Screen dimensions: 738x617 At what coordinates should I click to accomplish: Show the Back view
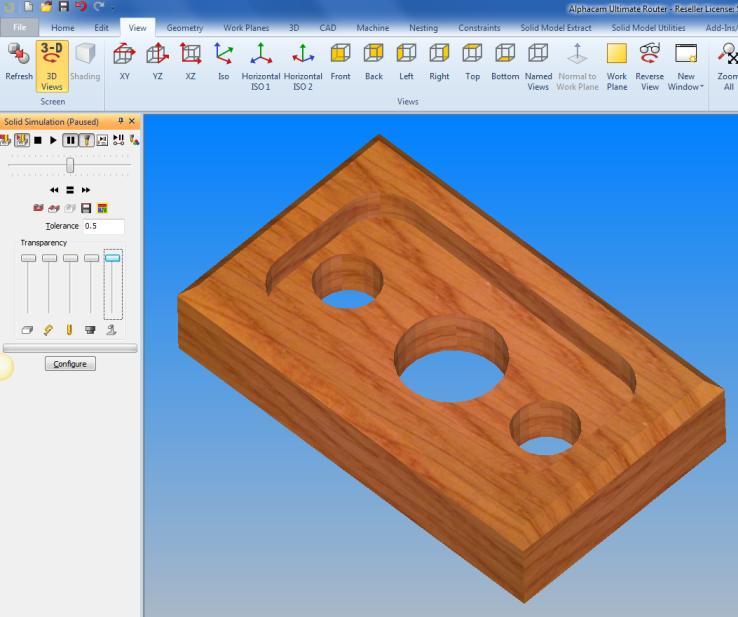(374, 62)
